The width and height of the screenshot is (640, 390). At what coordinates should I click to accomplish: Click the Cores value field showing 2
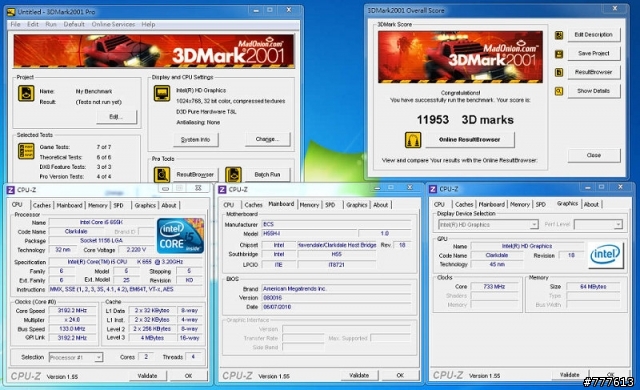pyautogui.click(x=146, y=357)
